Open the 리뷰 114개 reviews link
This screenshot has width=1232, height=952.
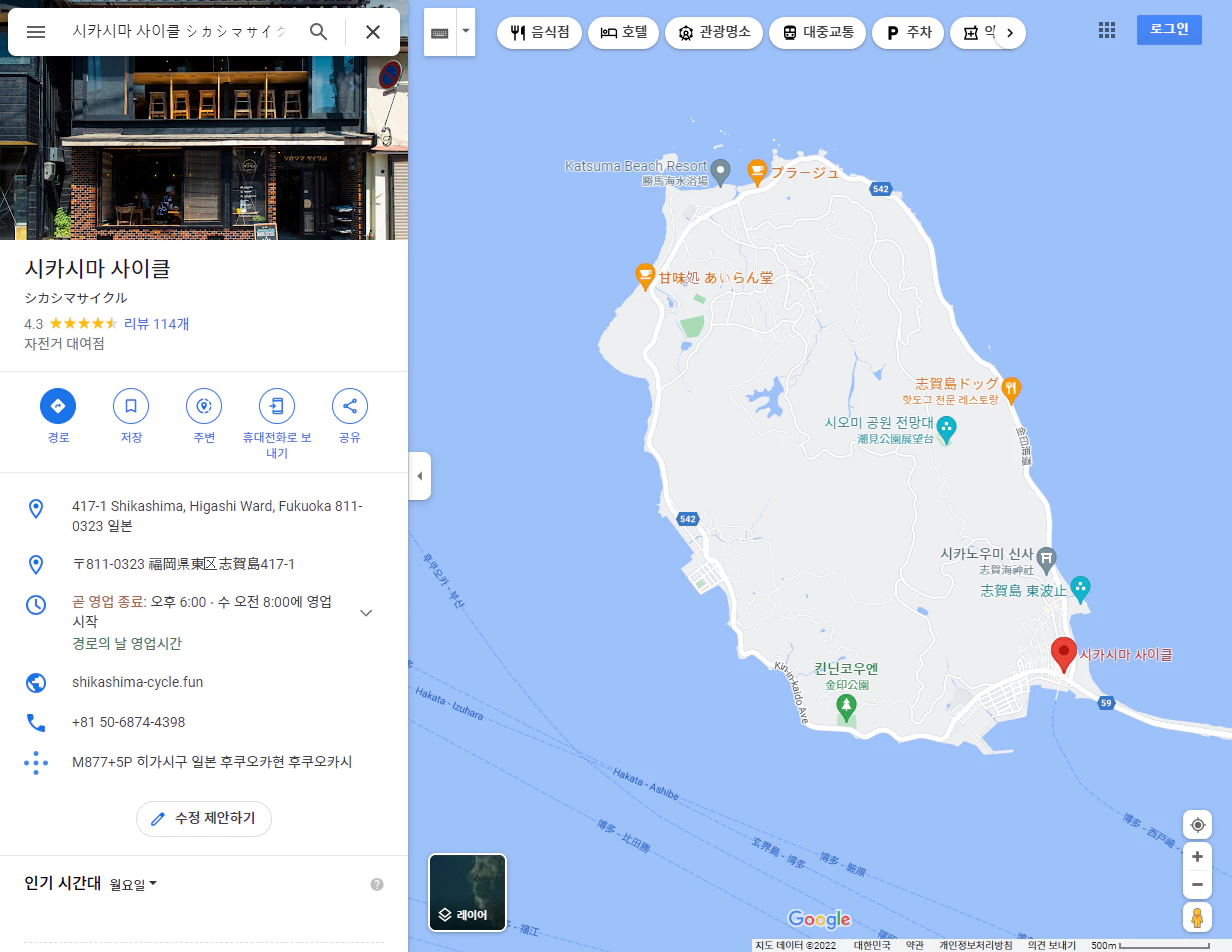pos(157,324)
